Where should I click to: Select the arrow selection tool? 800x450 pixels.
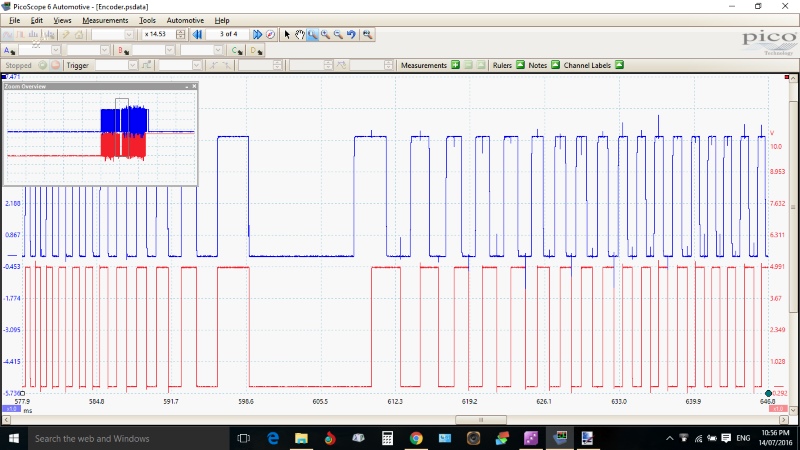(287, 34)
